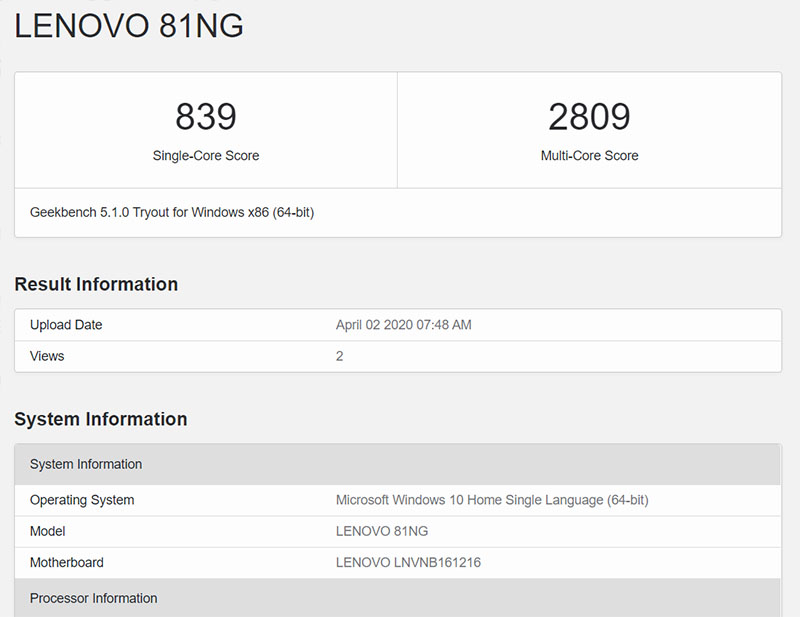The width and height of the screenshot is (800, 617).
Task: Click the Microsoft Windows 10 Home value
Action: point(492,500)
